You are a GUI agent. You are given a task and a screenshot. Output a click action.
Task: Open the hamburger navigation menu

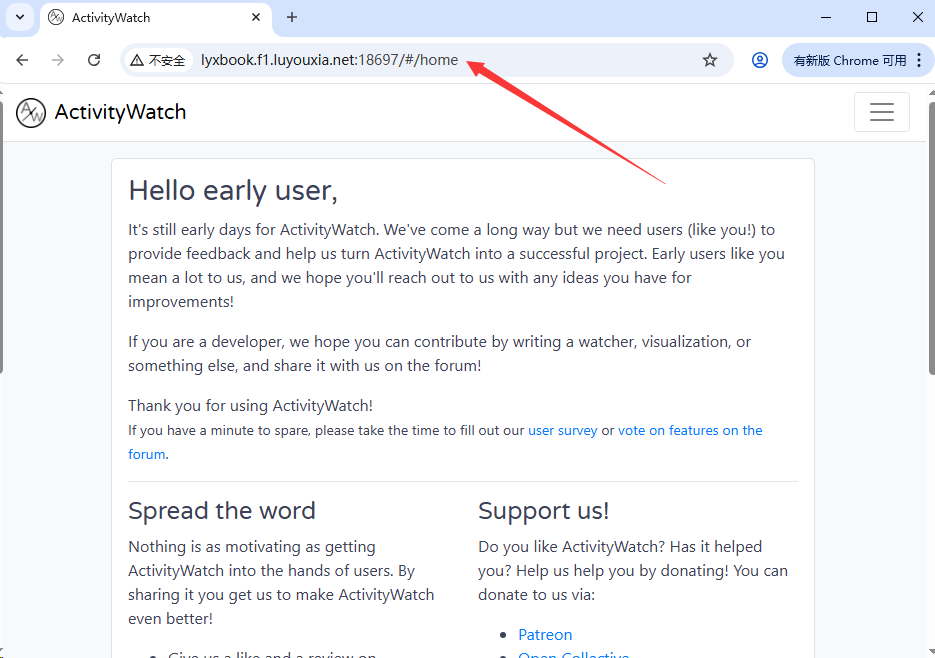tap(881, 112)
